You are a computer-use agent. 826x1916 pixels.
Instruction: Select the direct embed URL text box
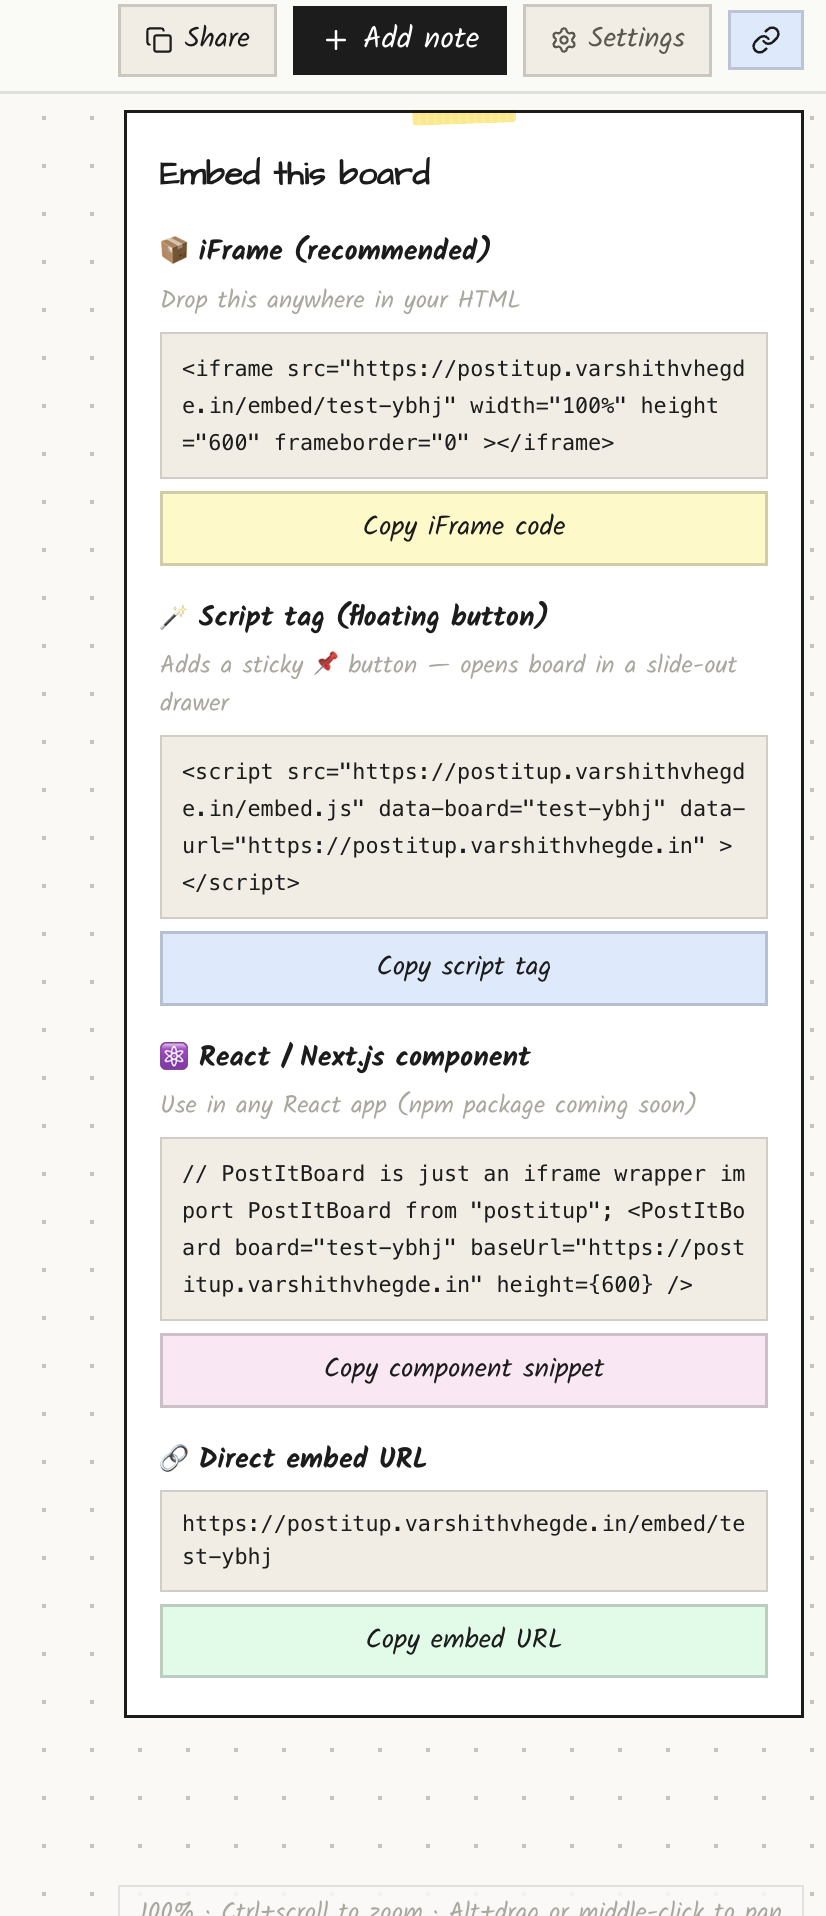[x=464, y=1540]
